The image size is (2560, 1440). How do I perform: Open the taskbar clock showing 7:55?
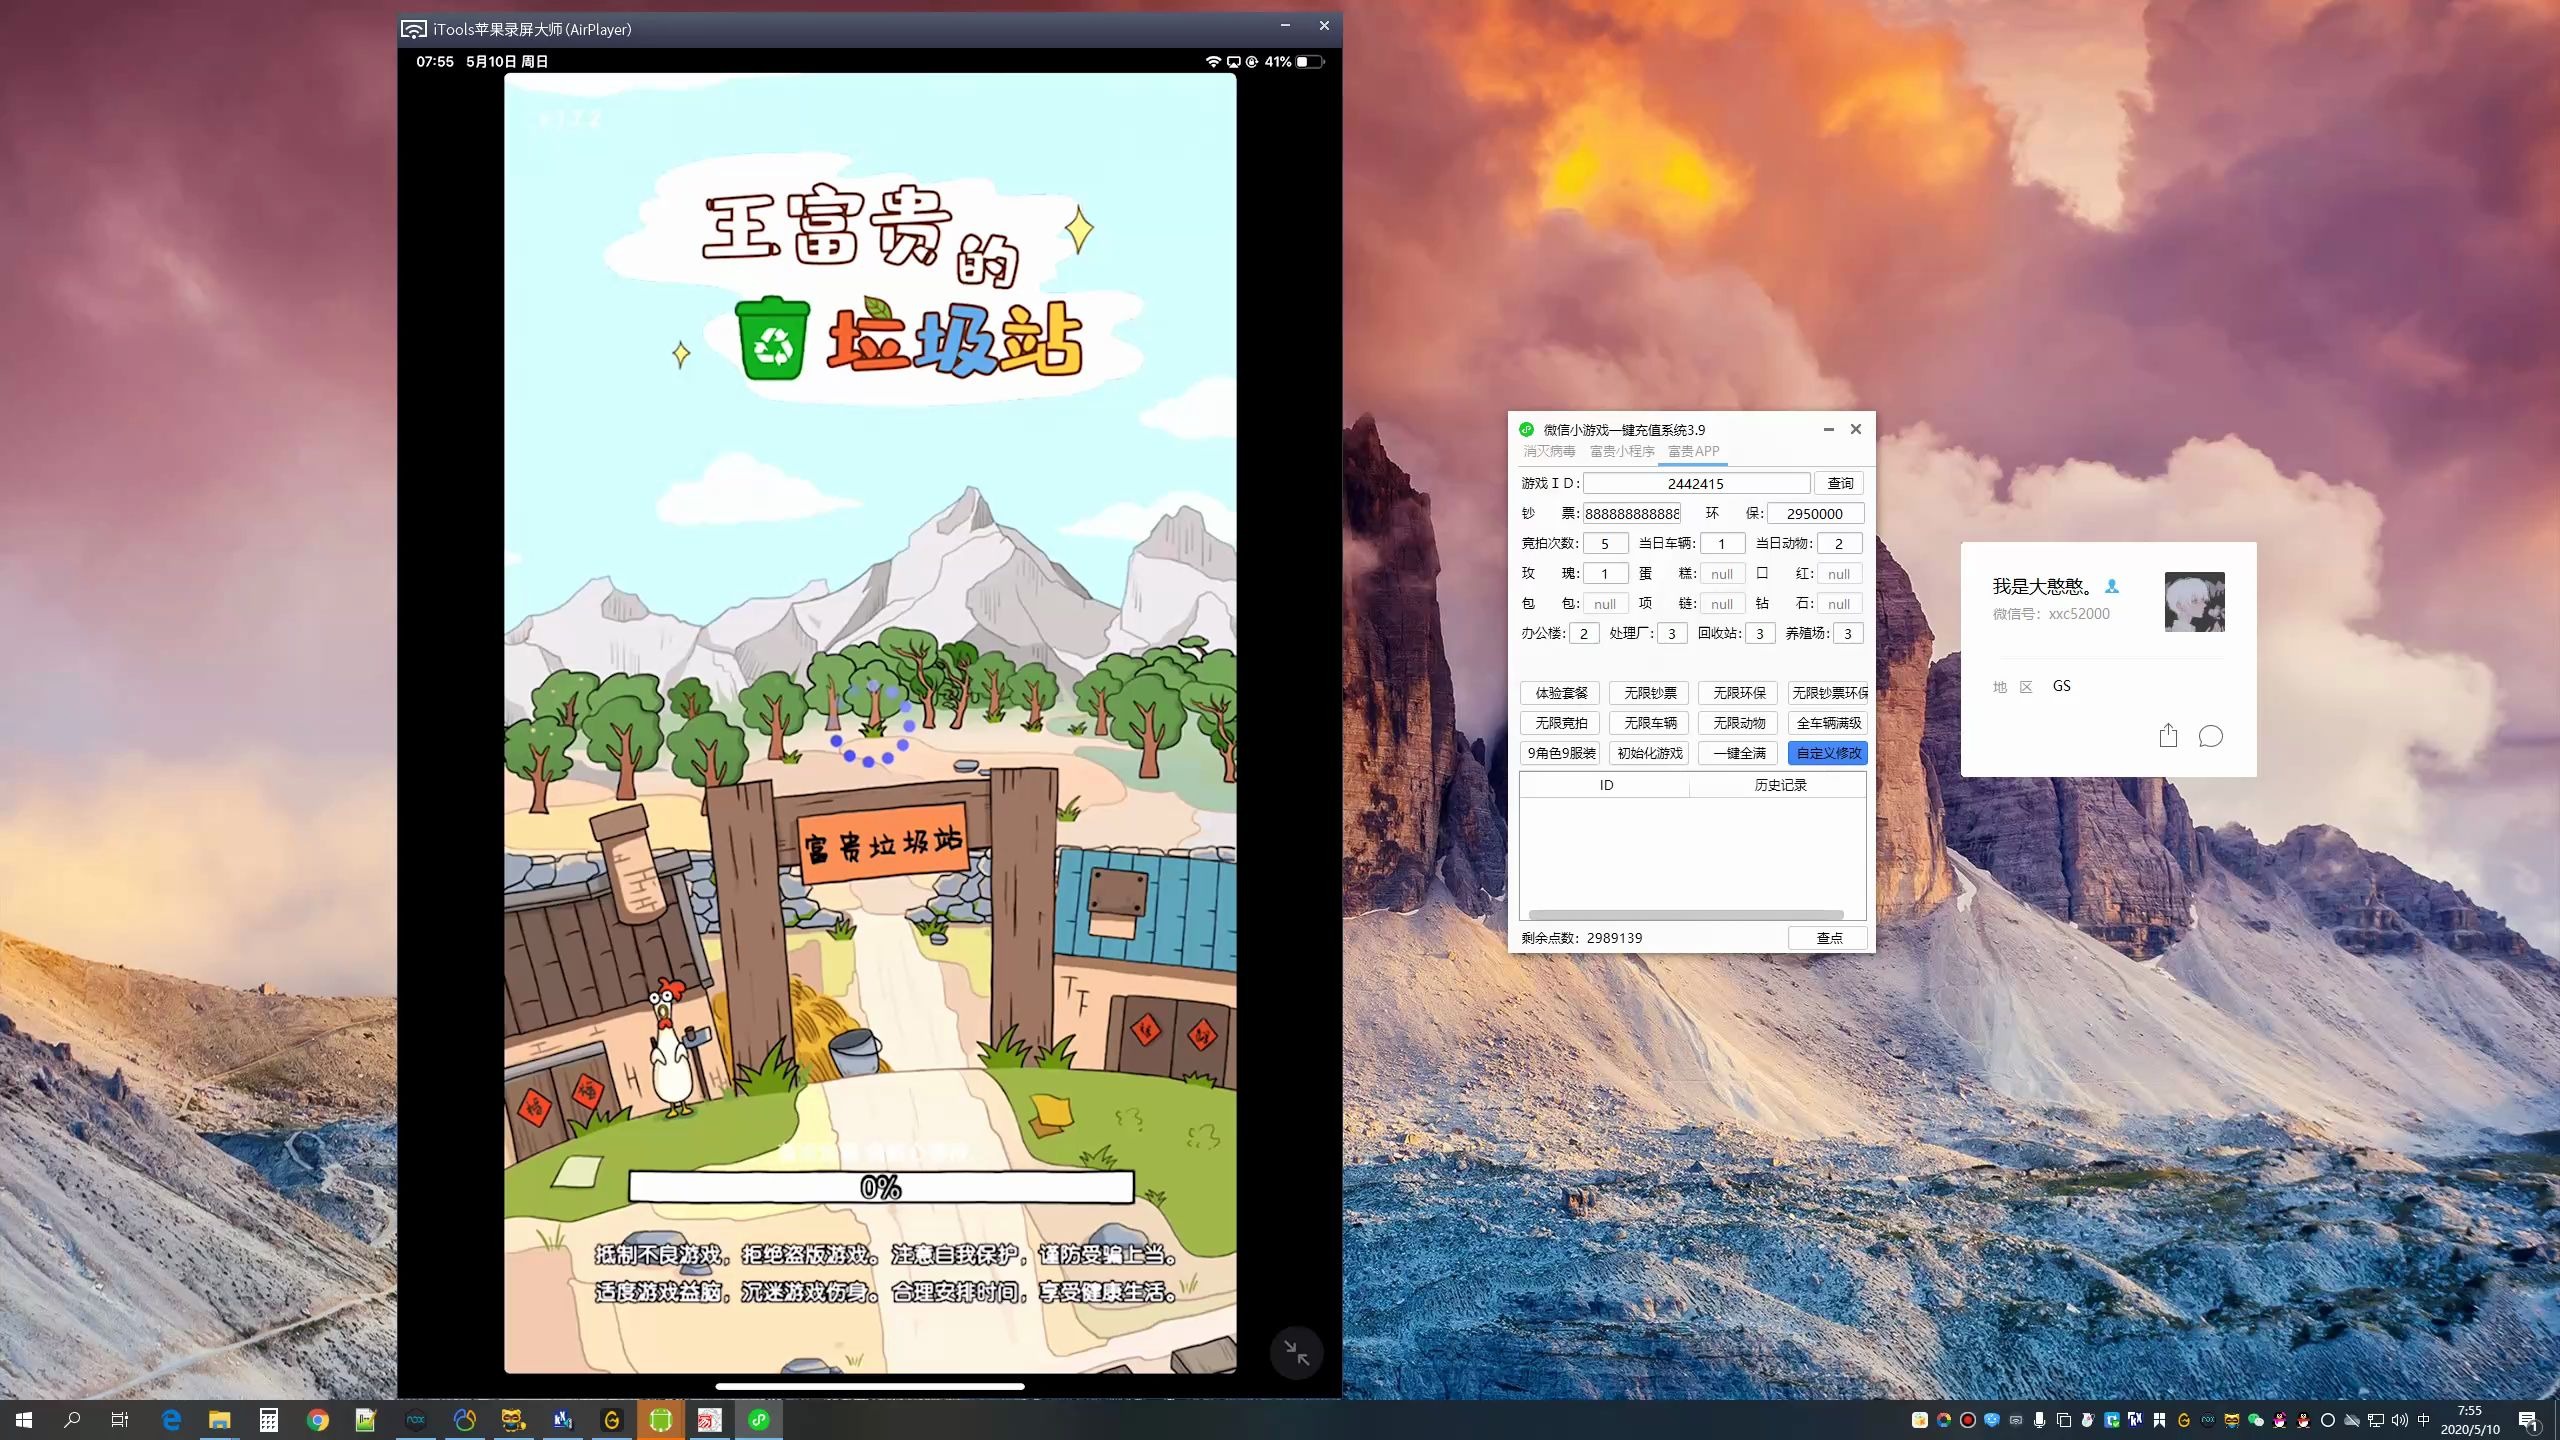(2469, 1420)
